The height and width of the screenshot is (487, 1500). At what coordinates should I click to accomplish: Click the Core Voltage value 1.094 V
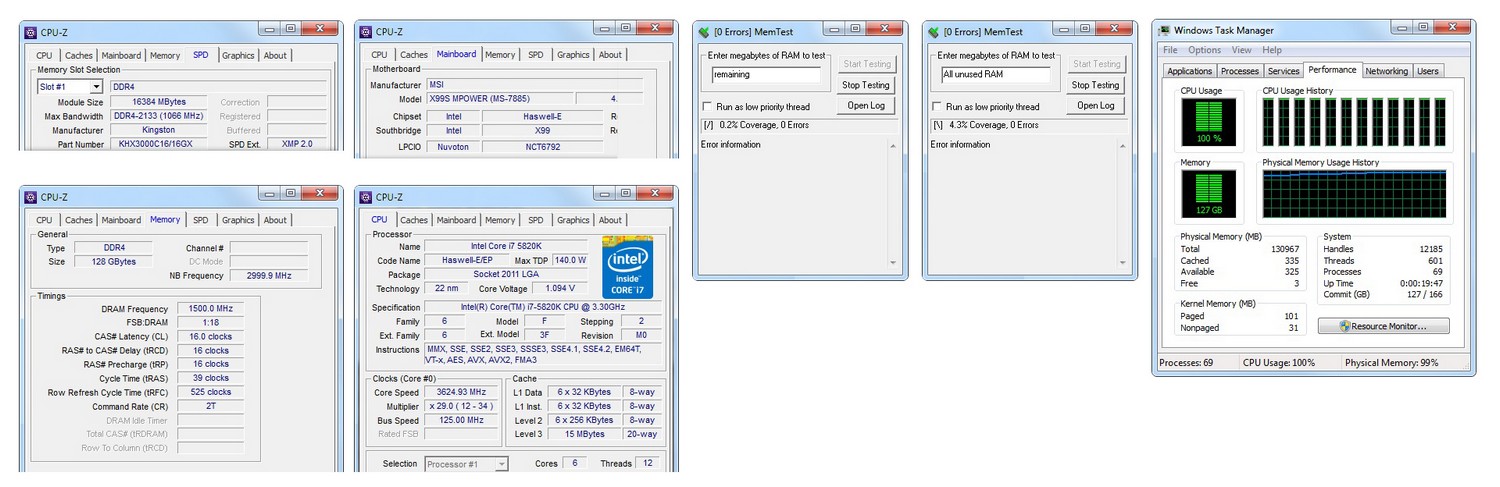(x=569, y=288)
